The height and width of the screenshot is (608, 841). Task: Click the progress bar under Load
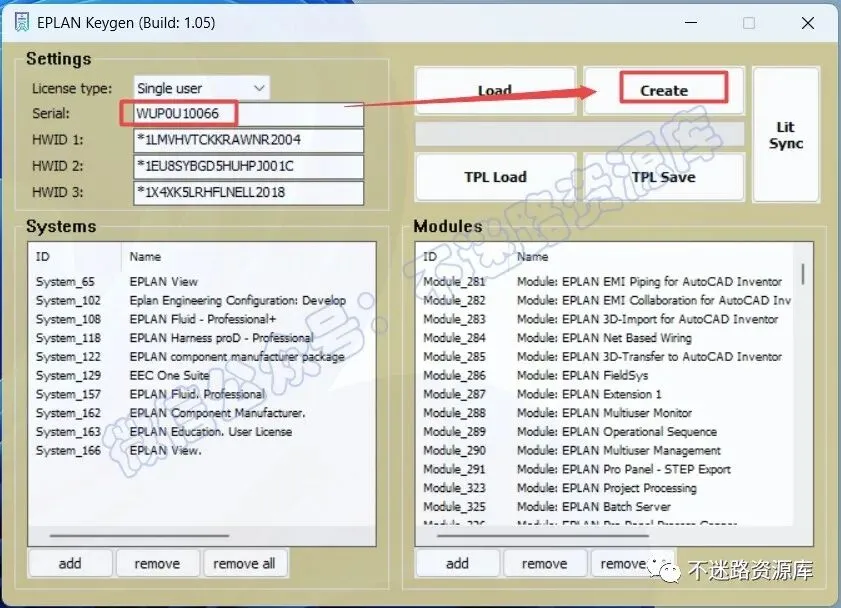point(579,134)
